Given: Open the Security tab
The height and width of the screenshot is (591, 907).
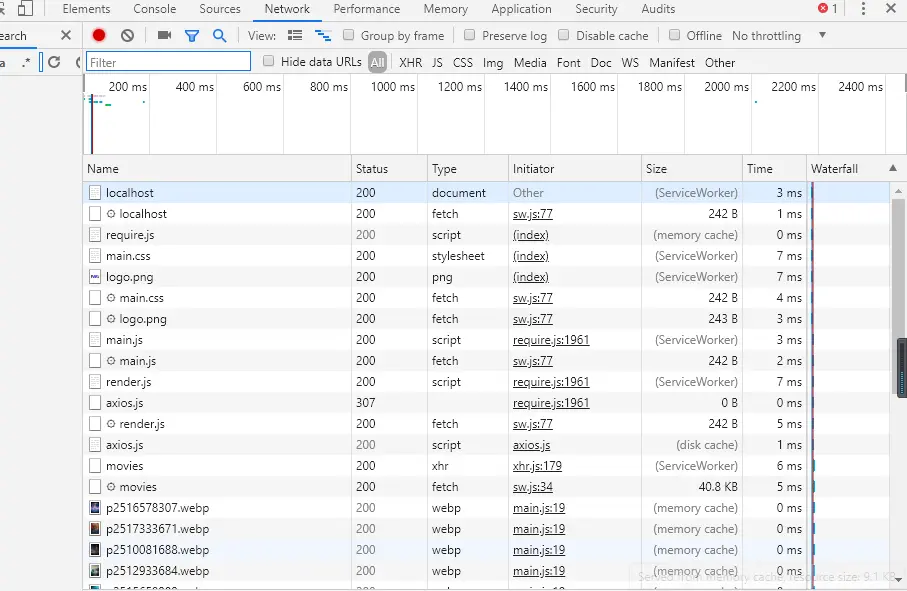Looking at the screenshot, I should click(x=596, y=9).
